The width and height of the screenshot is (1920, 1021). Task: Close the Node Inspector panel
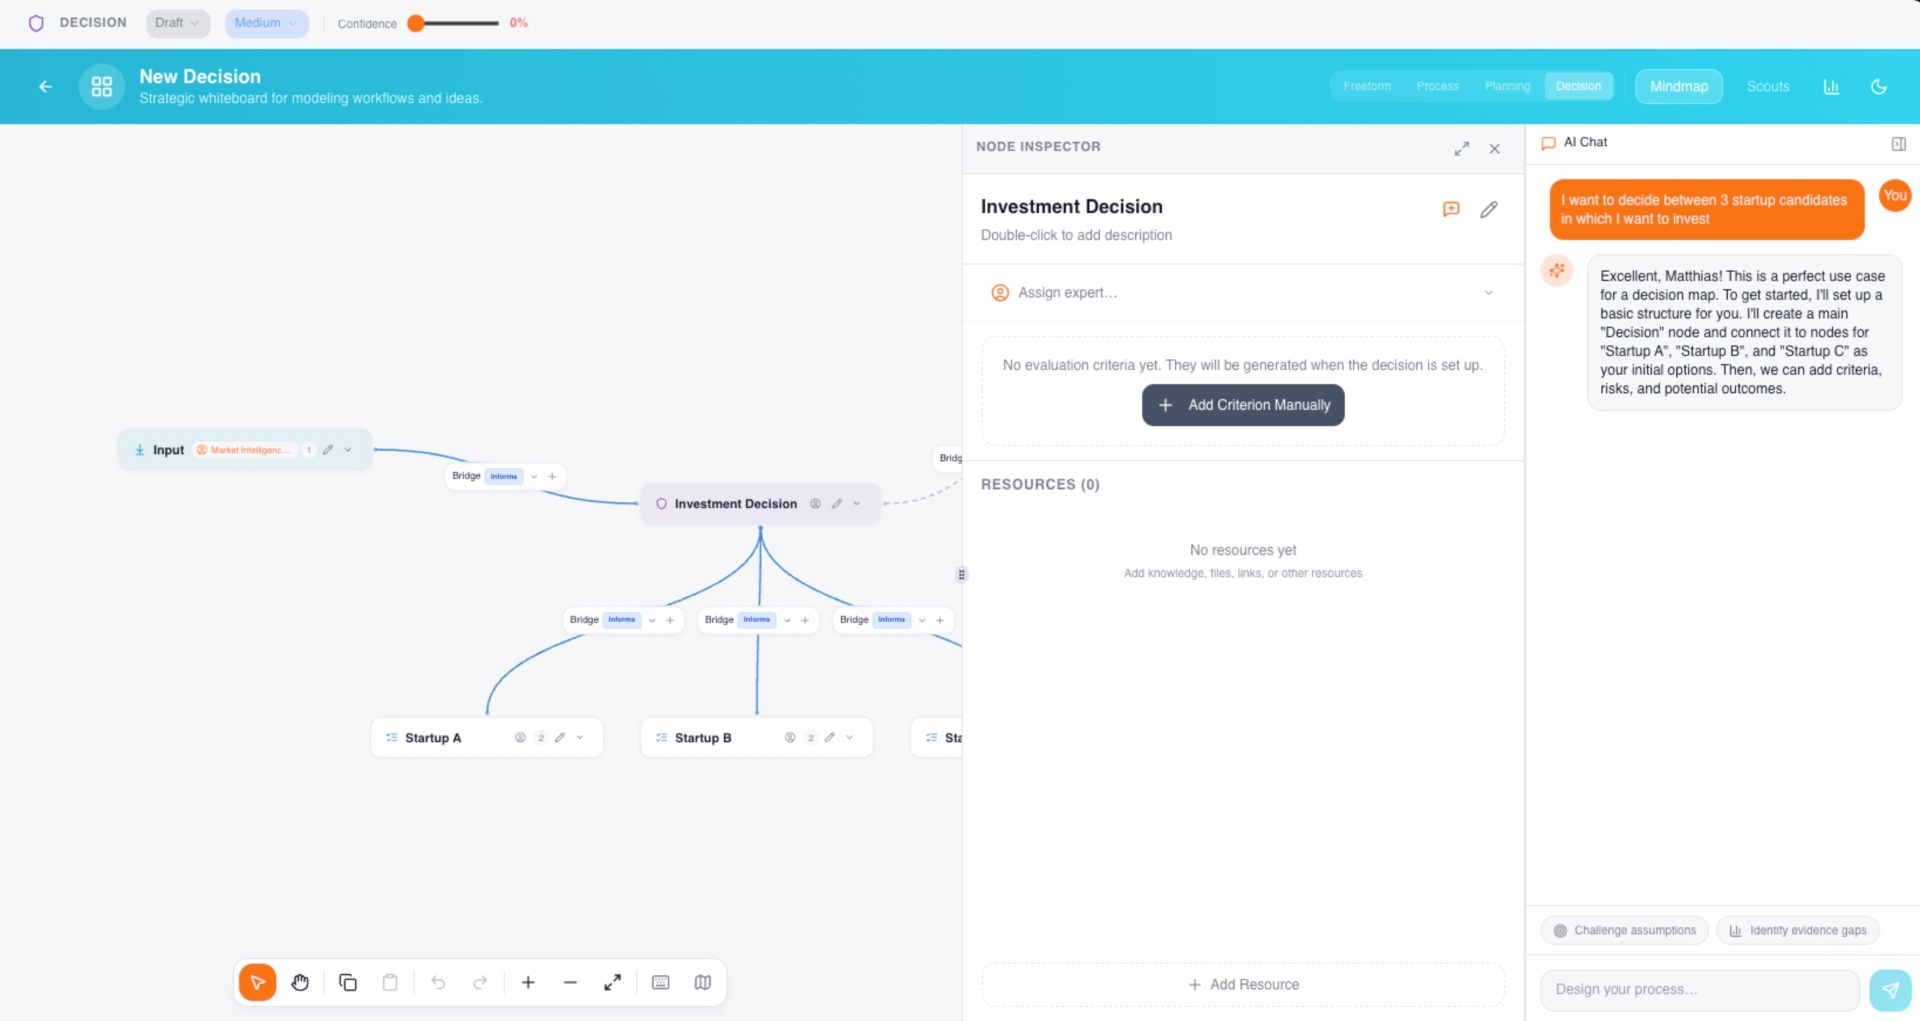(x=1494, y=148)
